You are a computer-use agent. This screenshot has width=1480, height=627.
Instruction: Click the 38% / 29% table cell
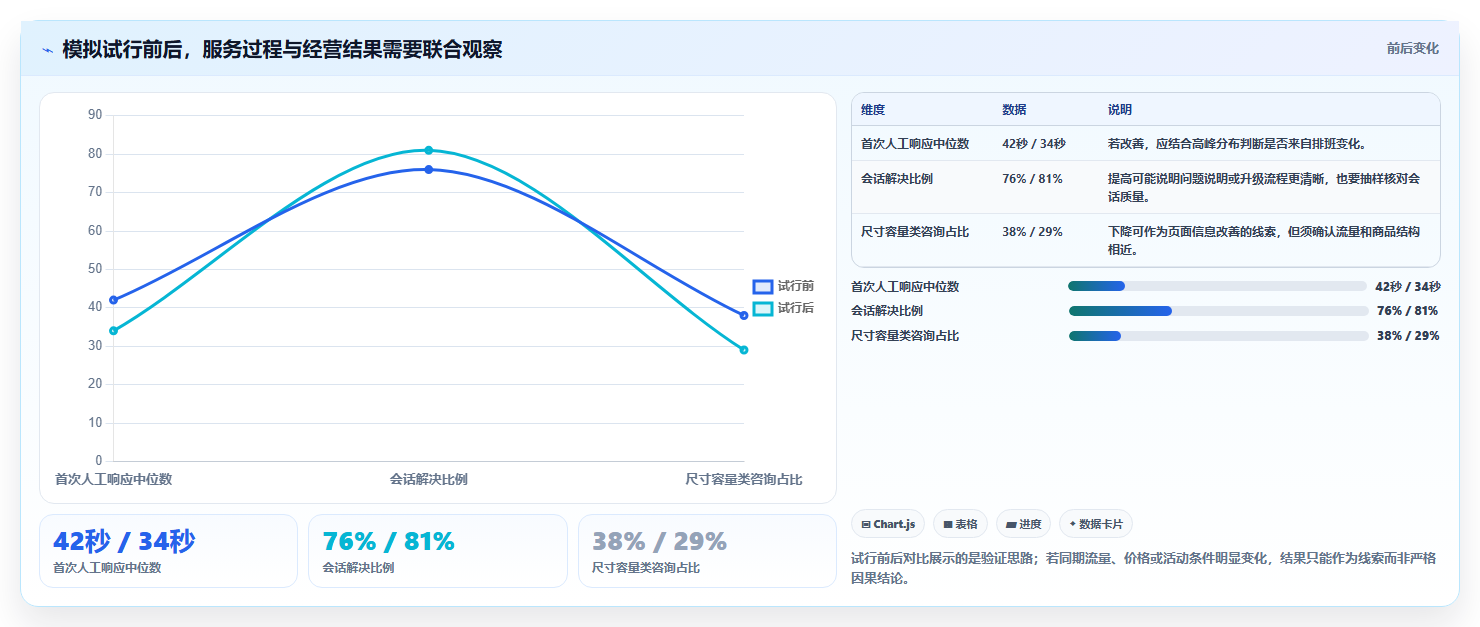(x=1032, y=232)
